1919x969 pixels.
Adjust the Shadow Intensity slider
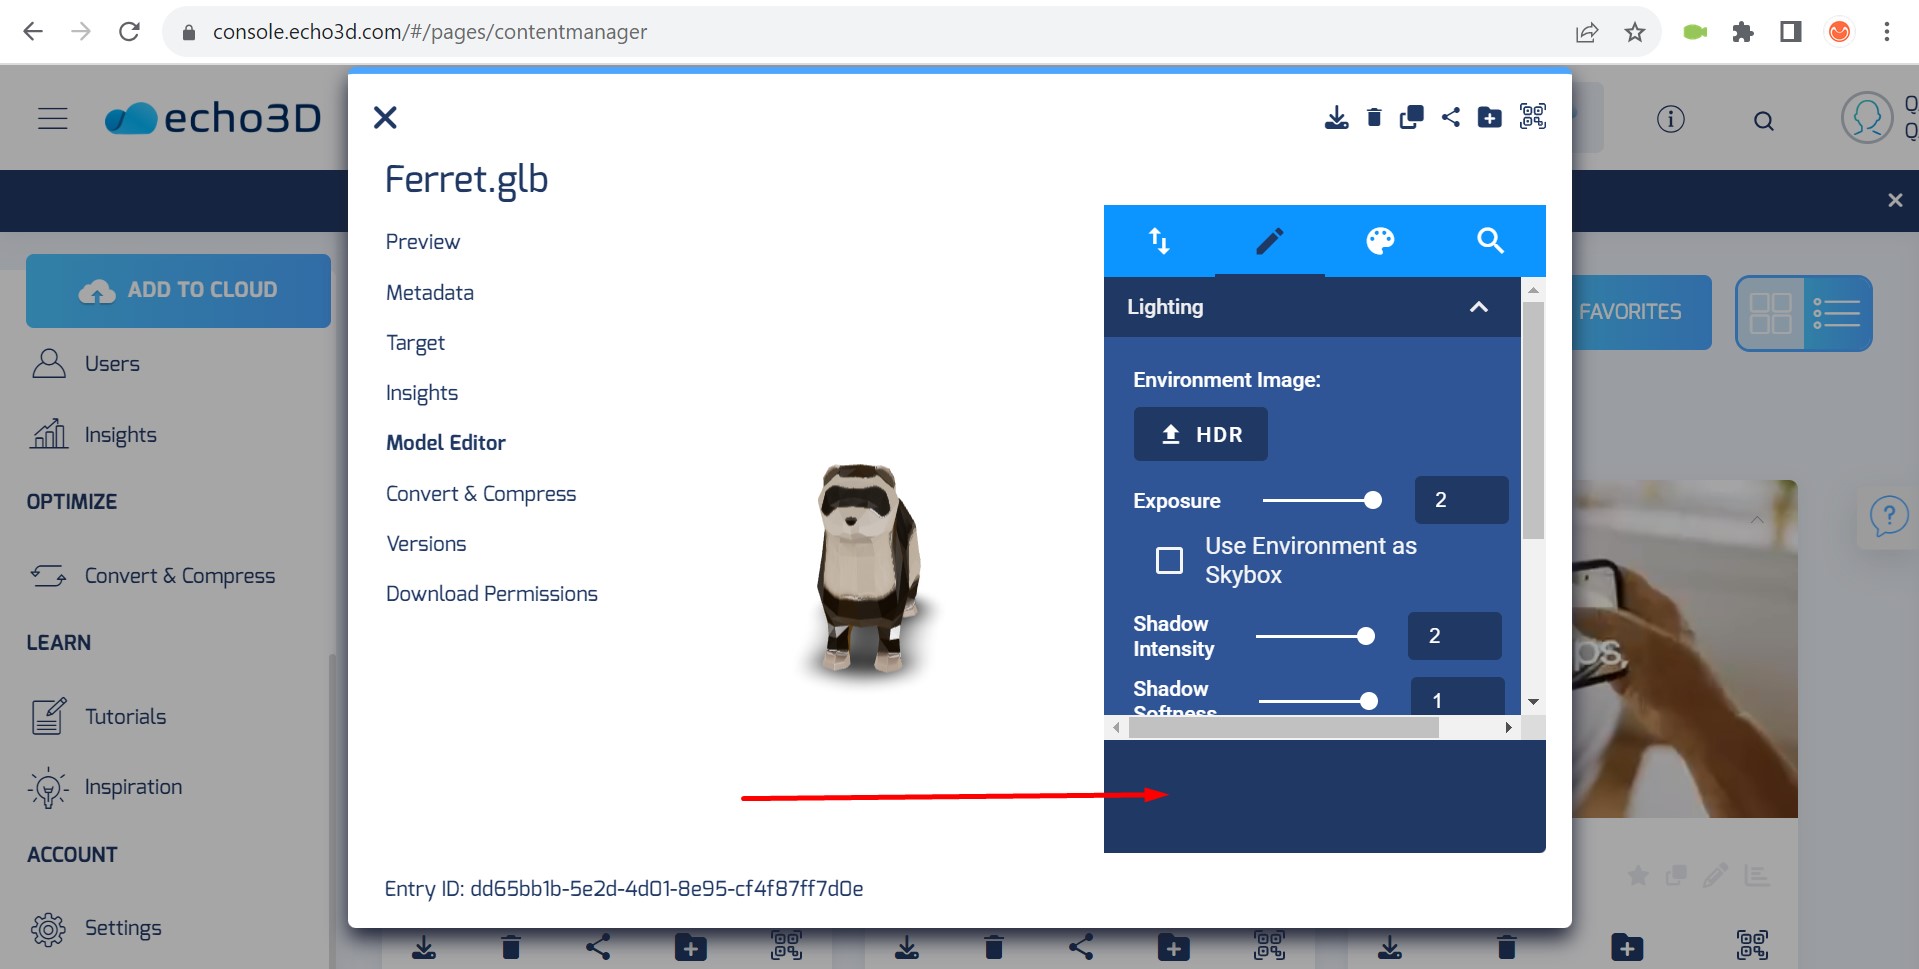tap(1315, 636)
